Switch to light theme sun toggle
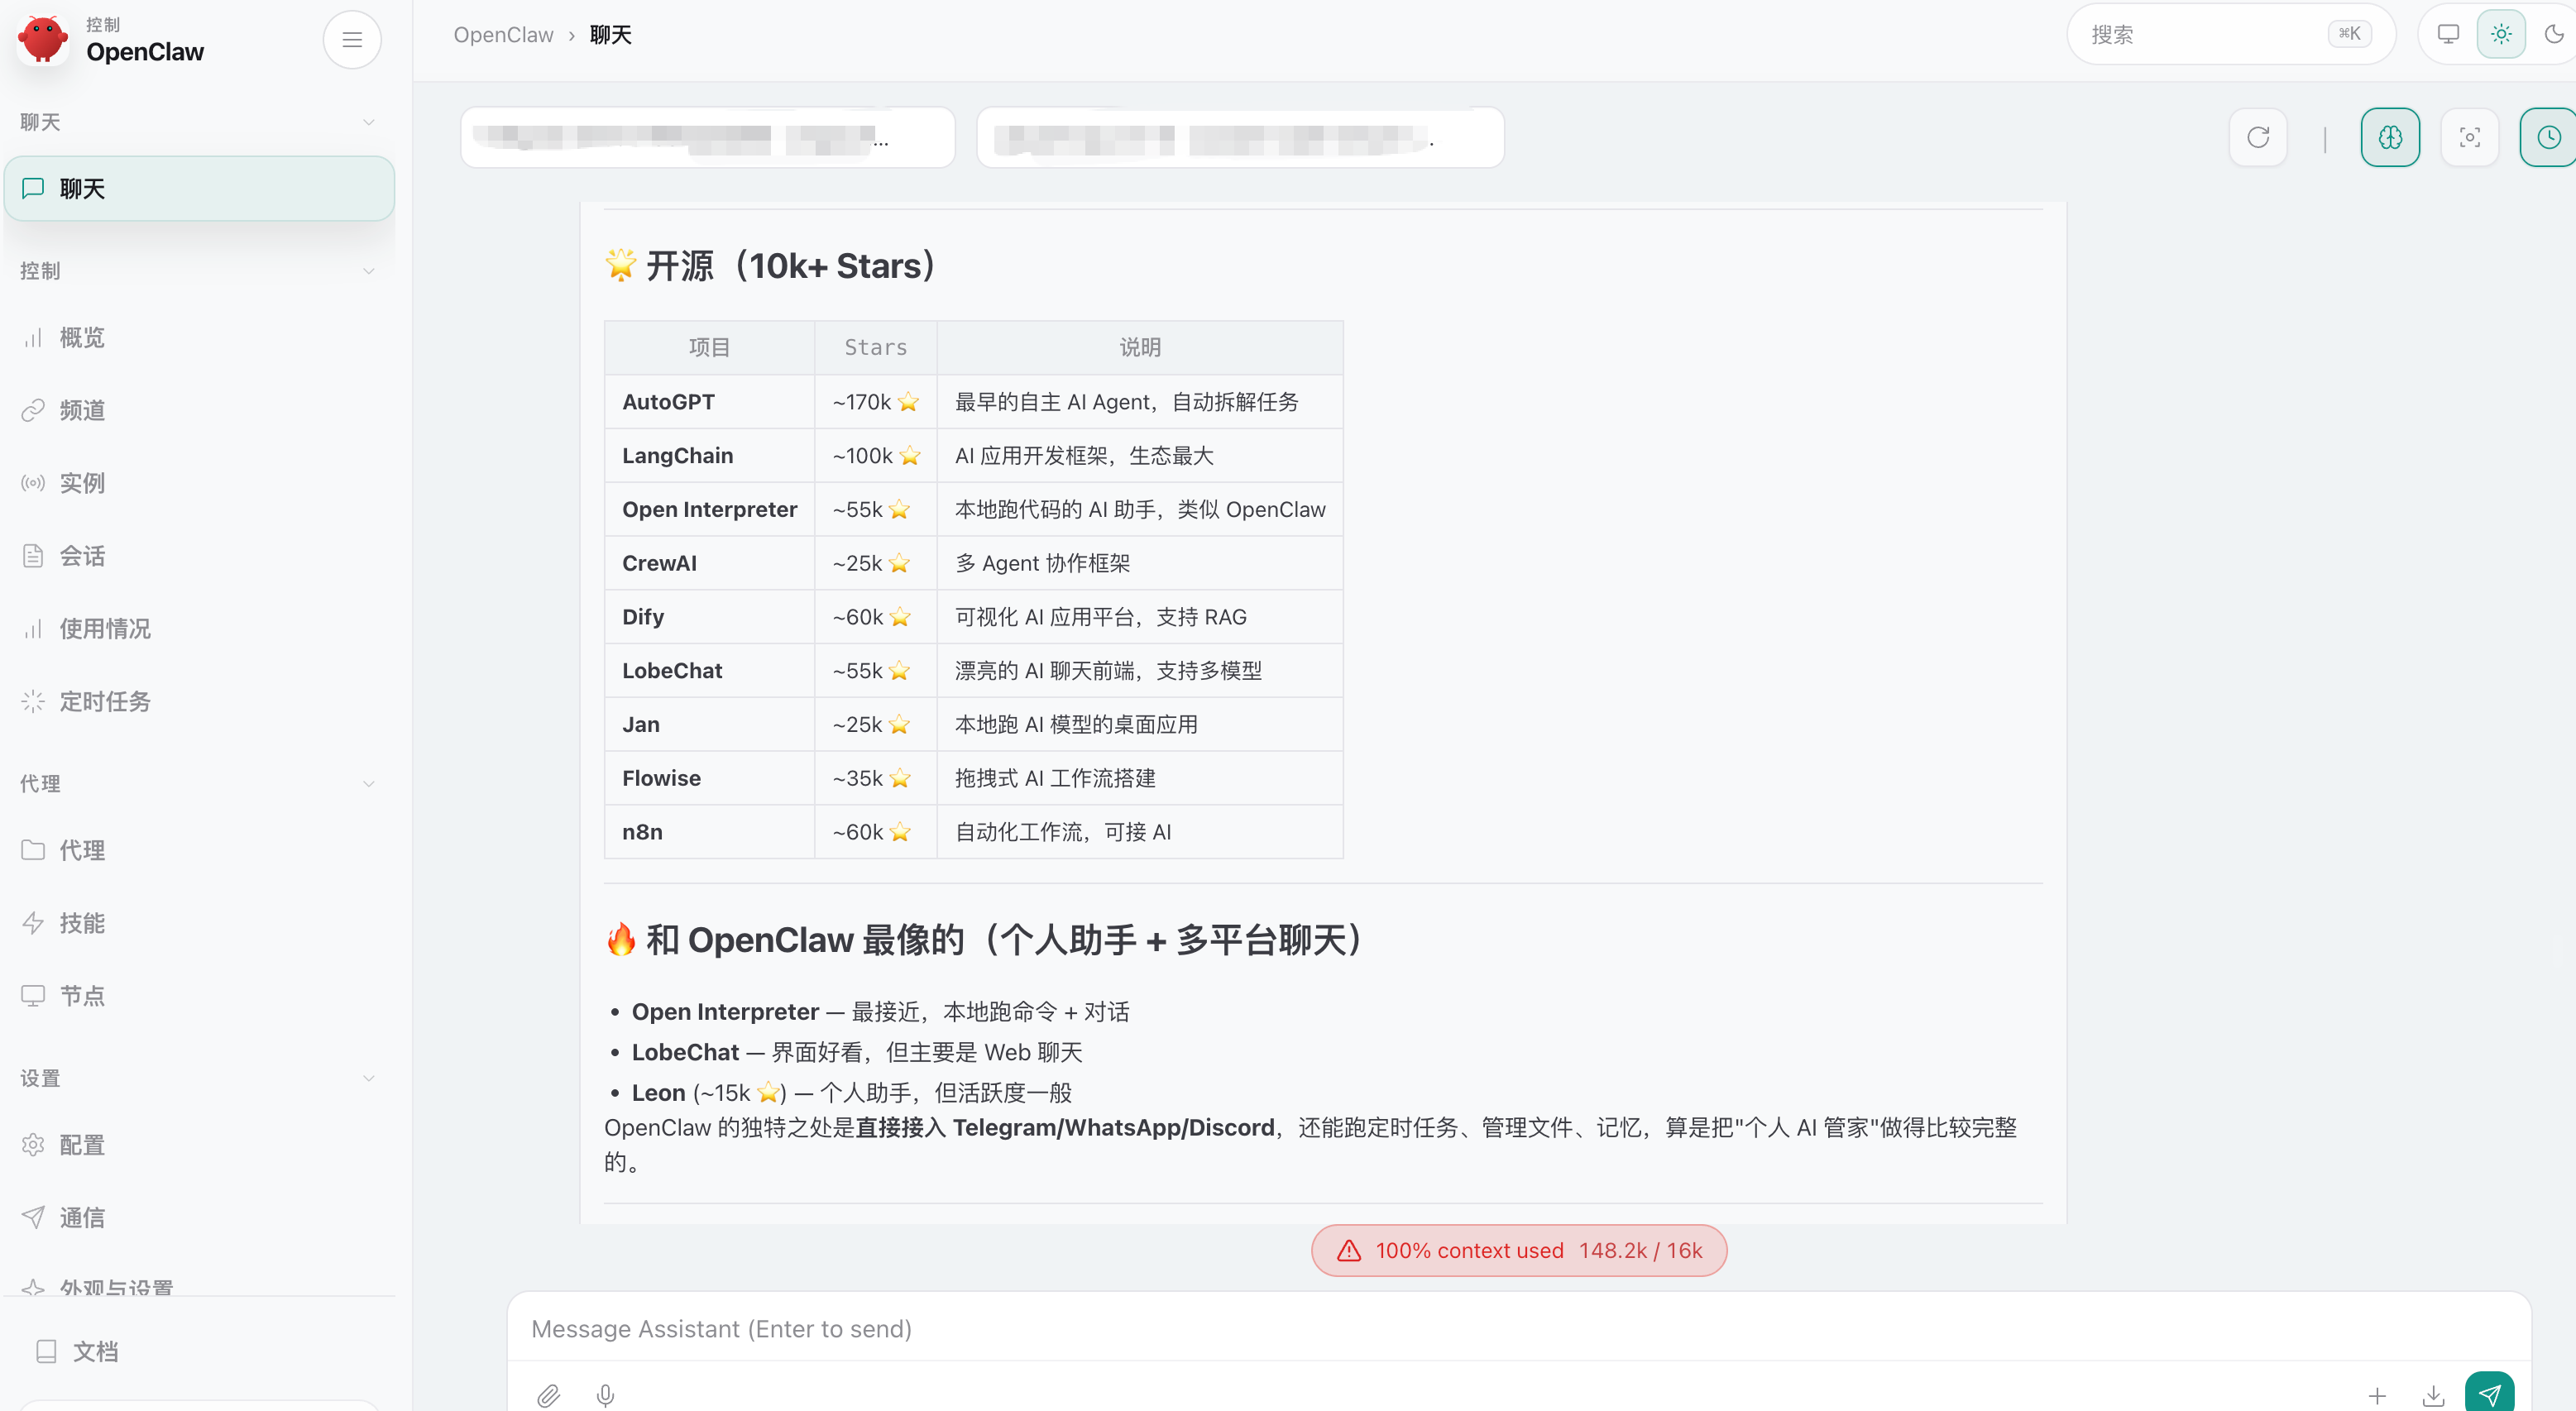Screen dimensions: 2576x1411 2501,34
